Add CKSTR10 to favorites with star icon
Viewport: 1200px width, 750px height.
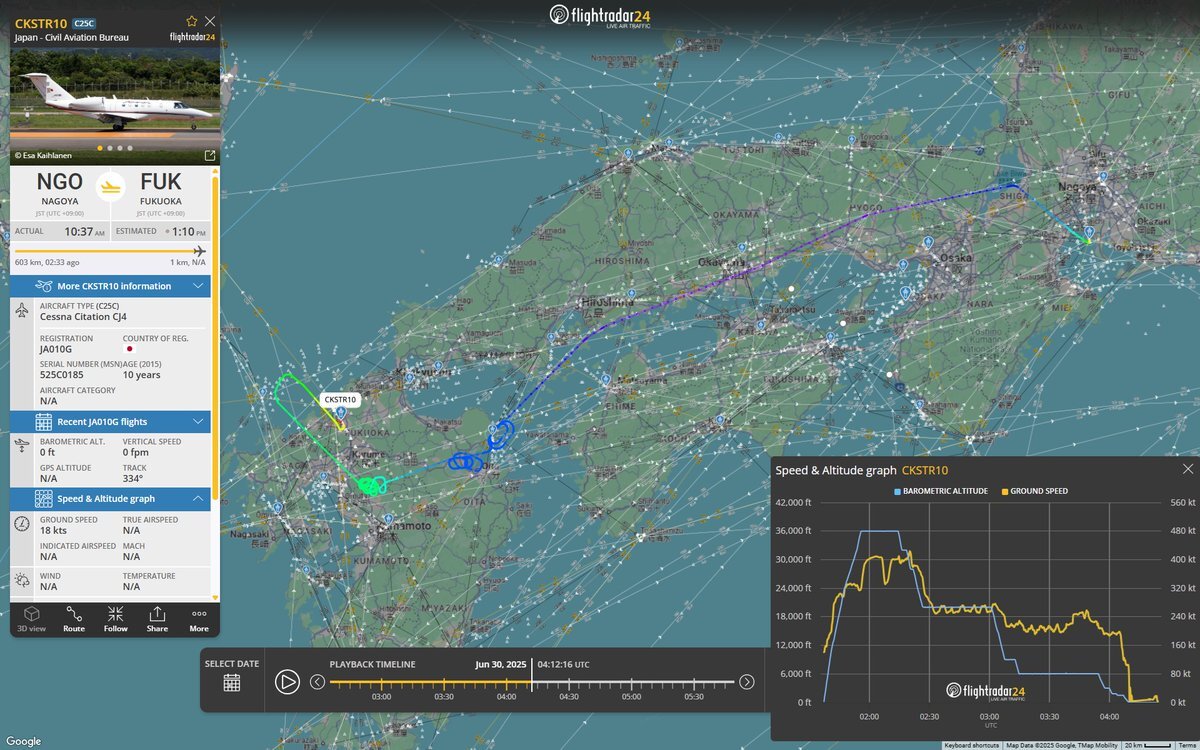pos(191,21)
